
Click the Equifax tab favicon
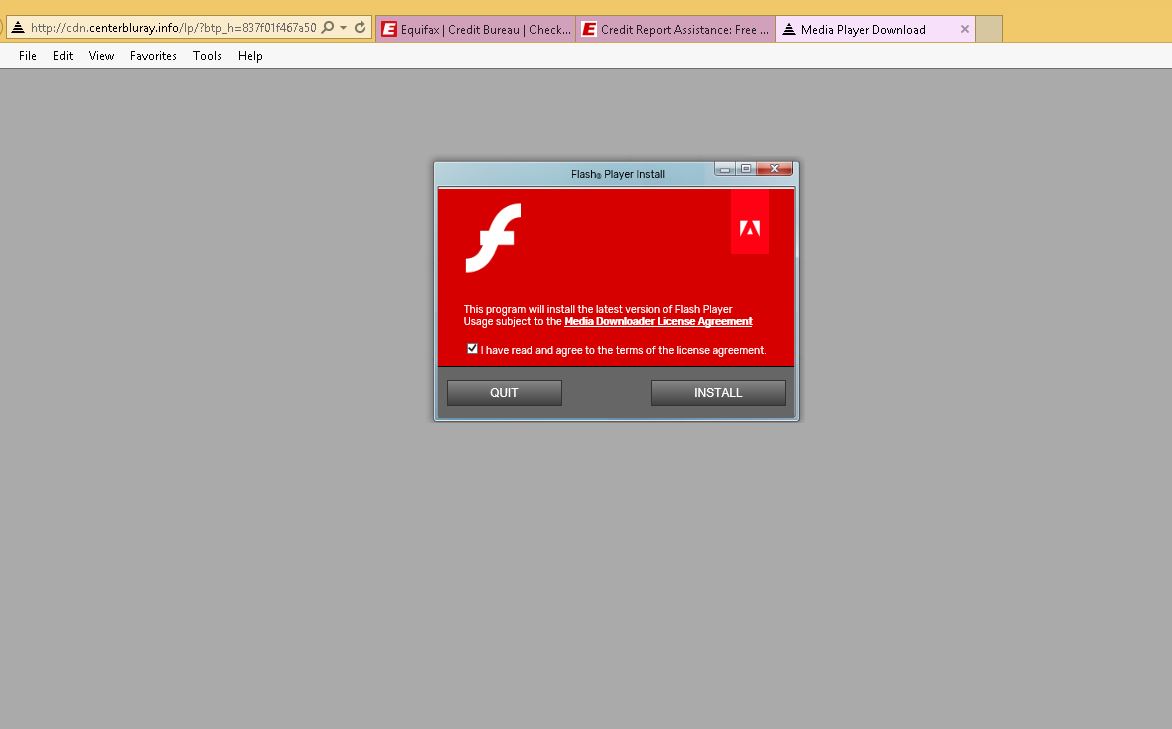pos(389,29)
